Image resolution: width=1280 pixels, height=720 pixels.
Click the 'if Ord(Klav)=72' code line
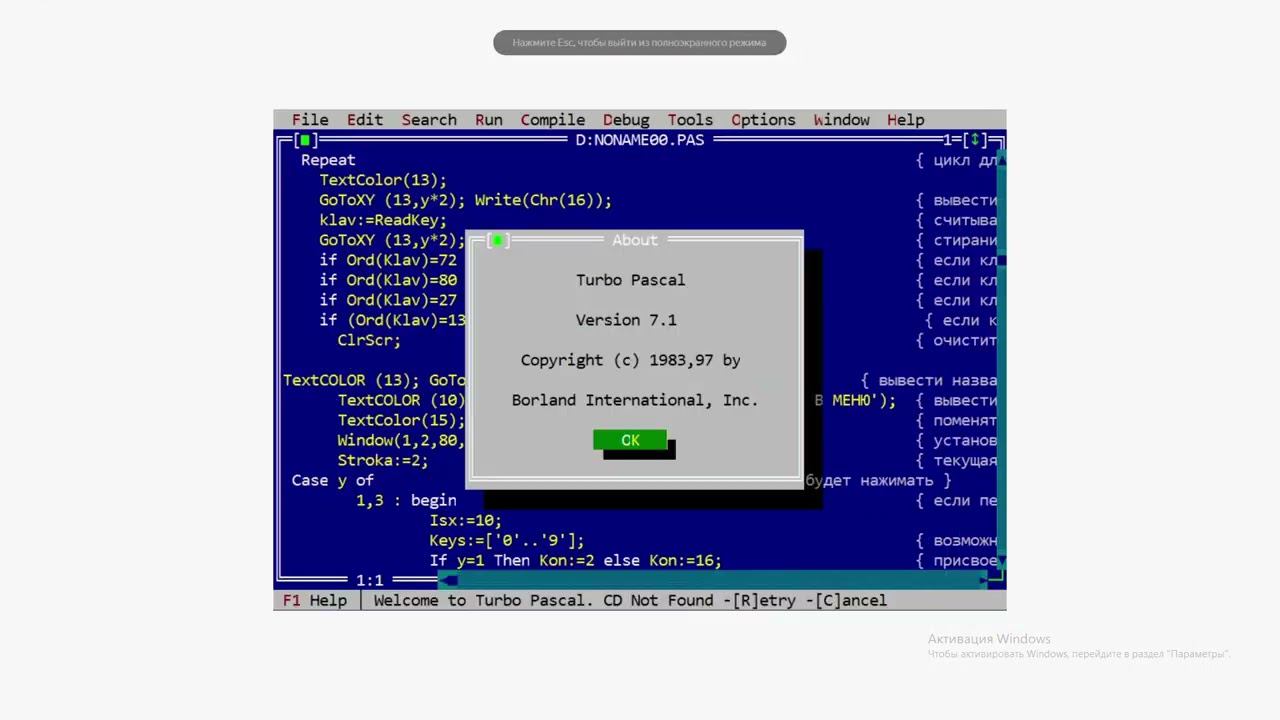tap(388, 260)
